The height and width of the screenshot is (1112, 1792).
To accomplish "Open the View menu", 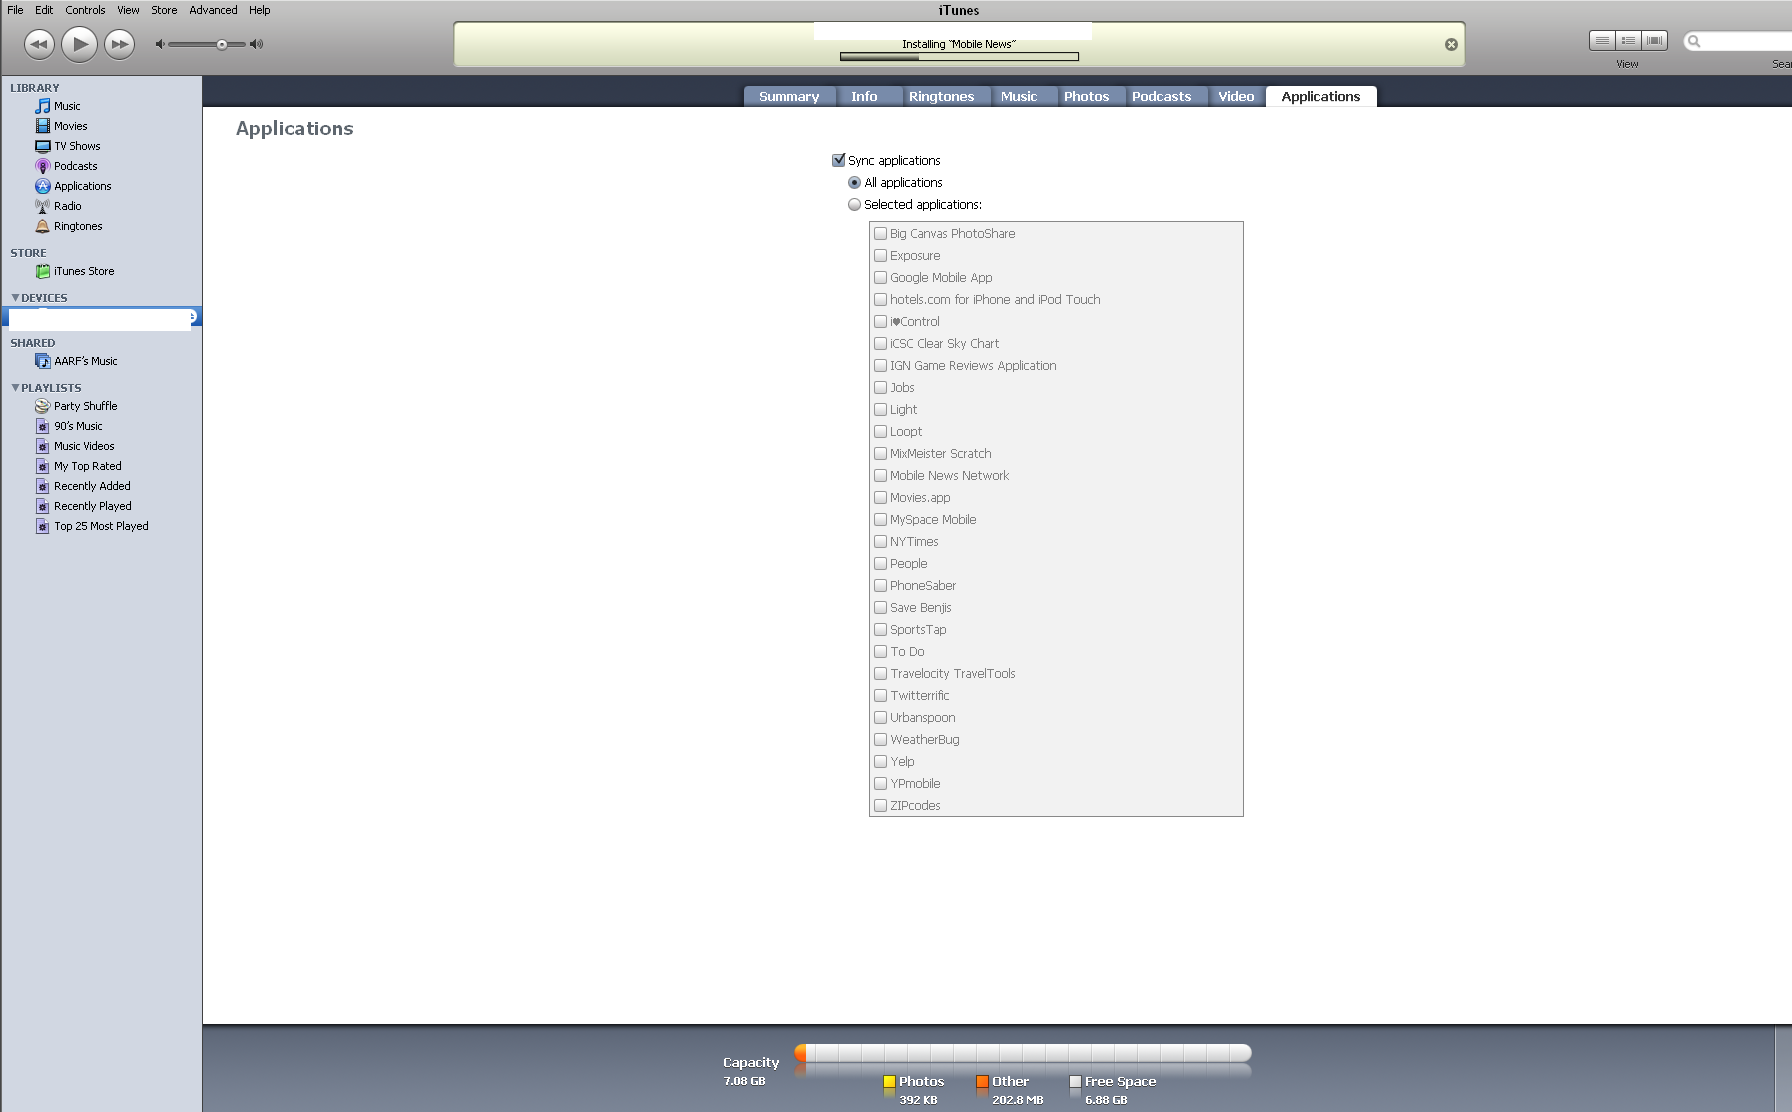I will (x=128, y=10).
